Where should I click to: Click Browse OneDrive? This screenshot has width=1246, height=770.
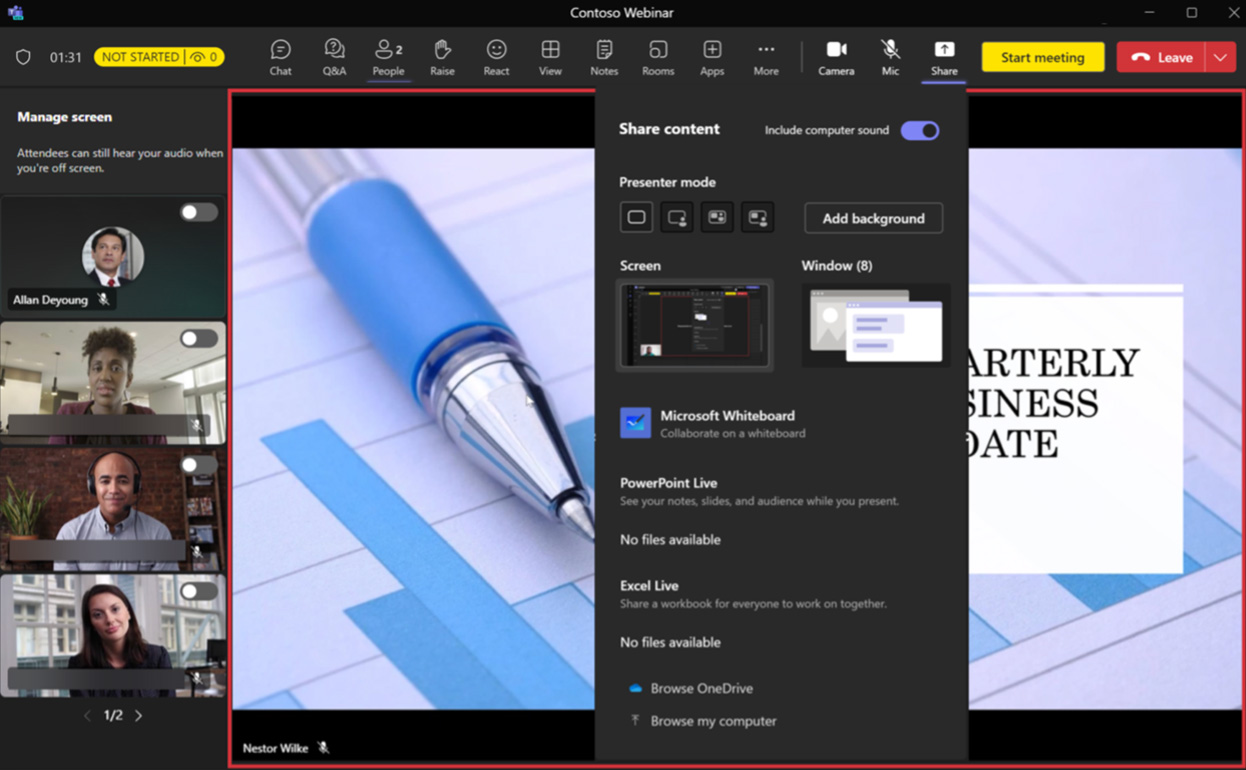(701, 688)
